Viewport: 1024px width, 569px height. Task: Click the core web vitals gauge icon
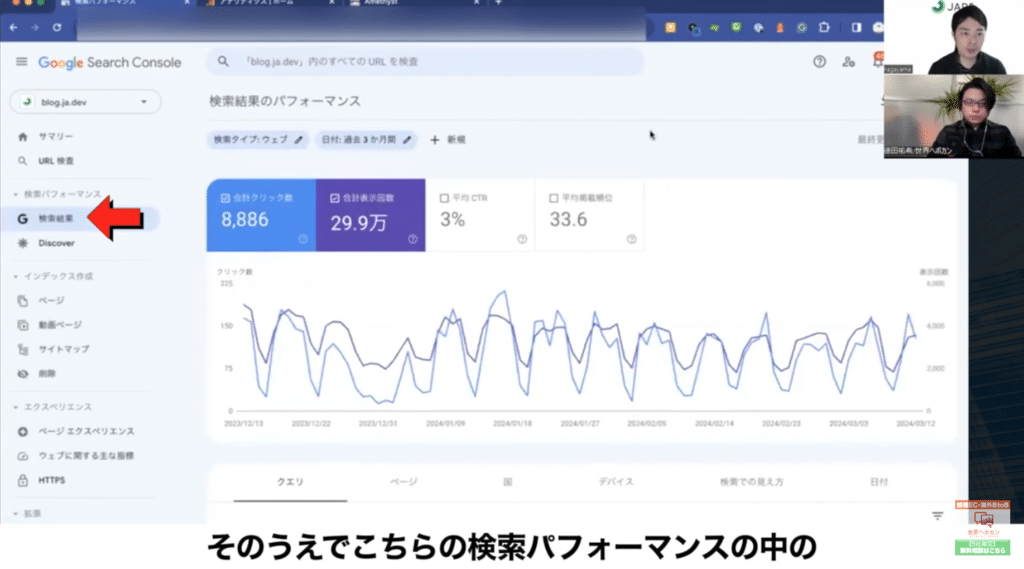tap(23, 456)
